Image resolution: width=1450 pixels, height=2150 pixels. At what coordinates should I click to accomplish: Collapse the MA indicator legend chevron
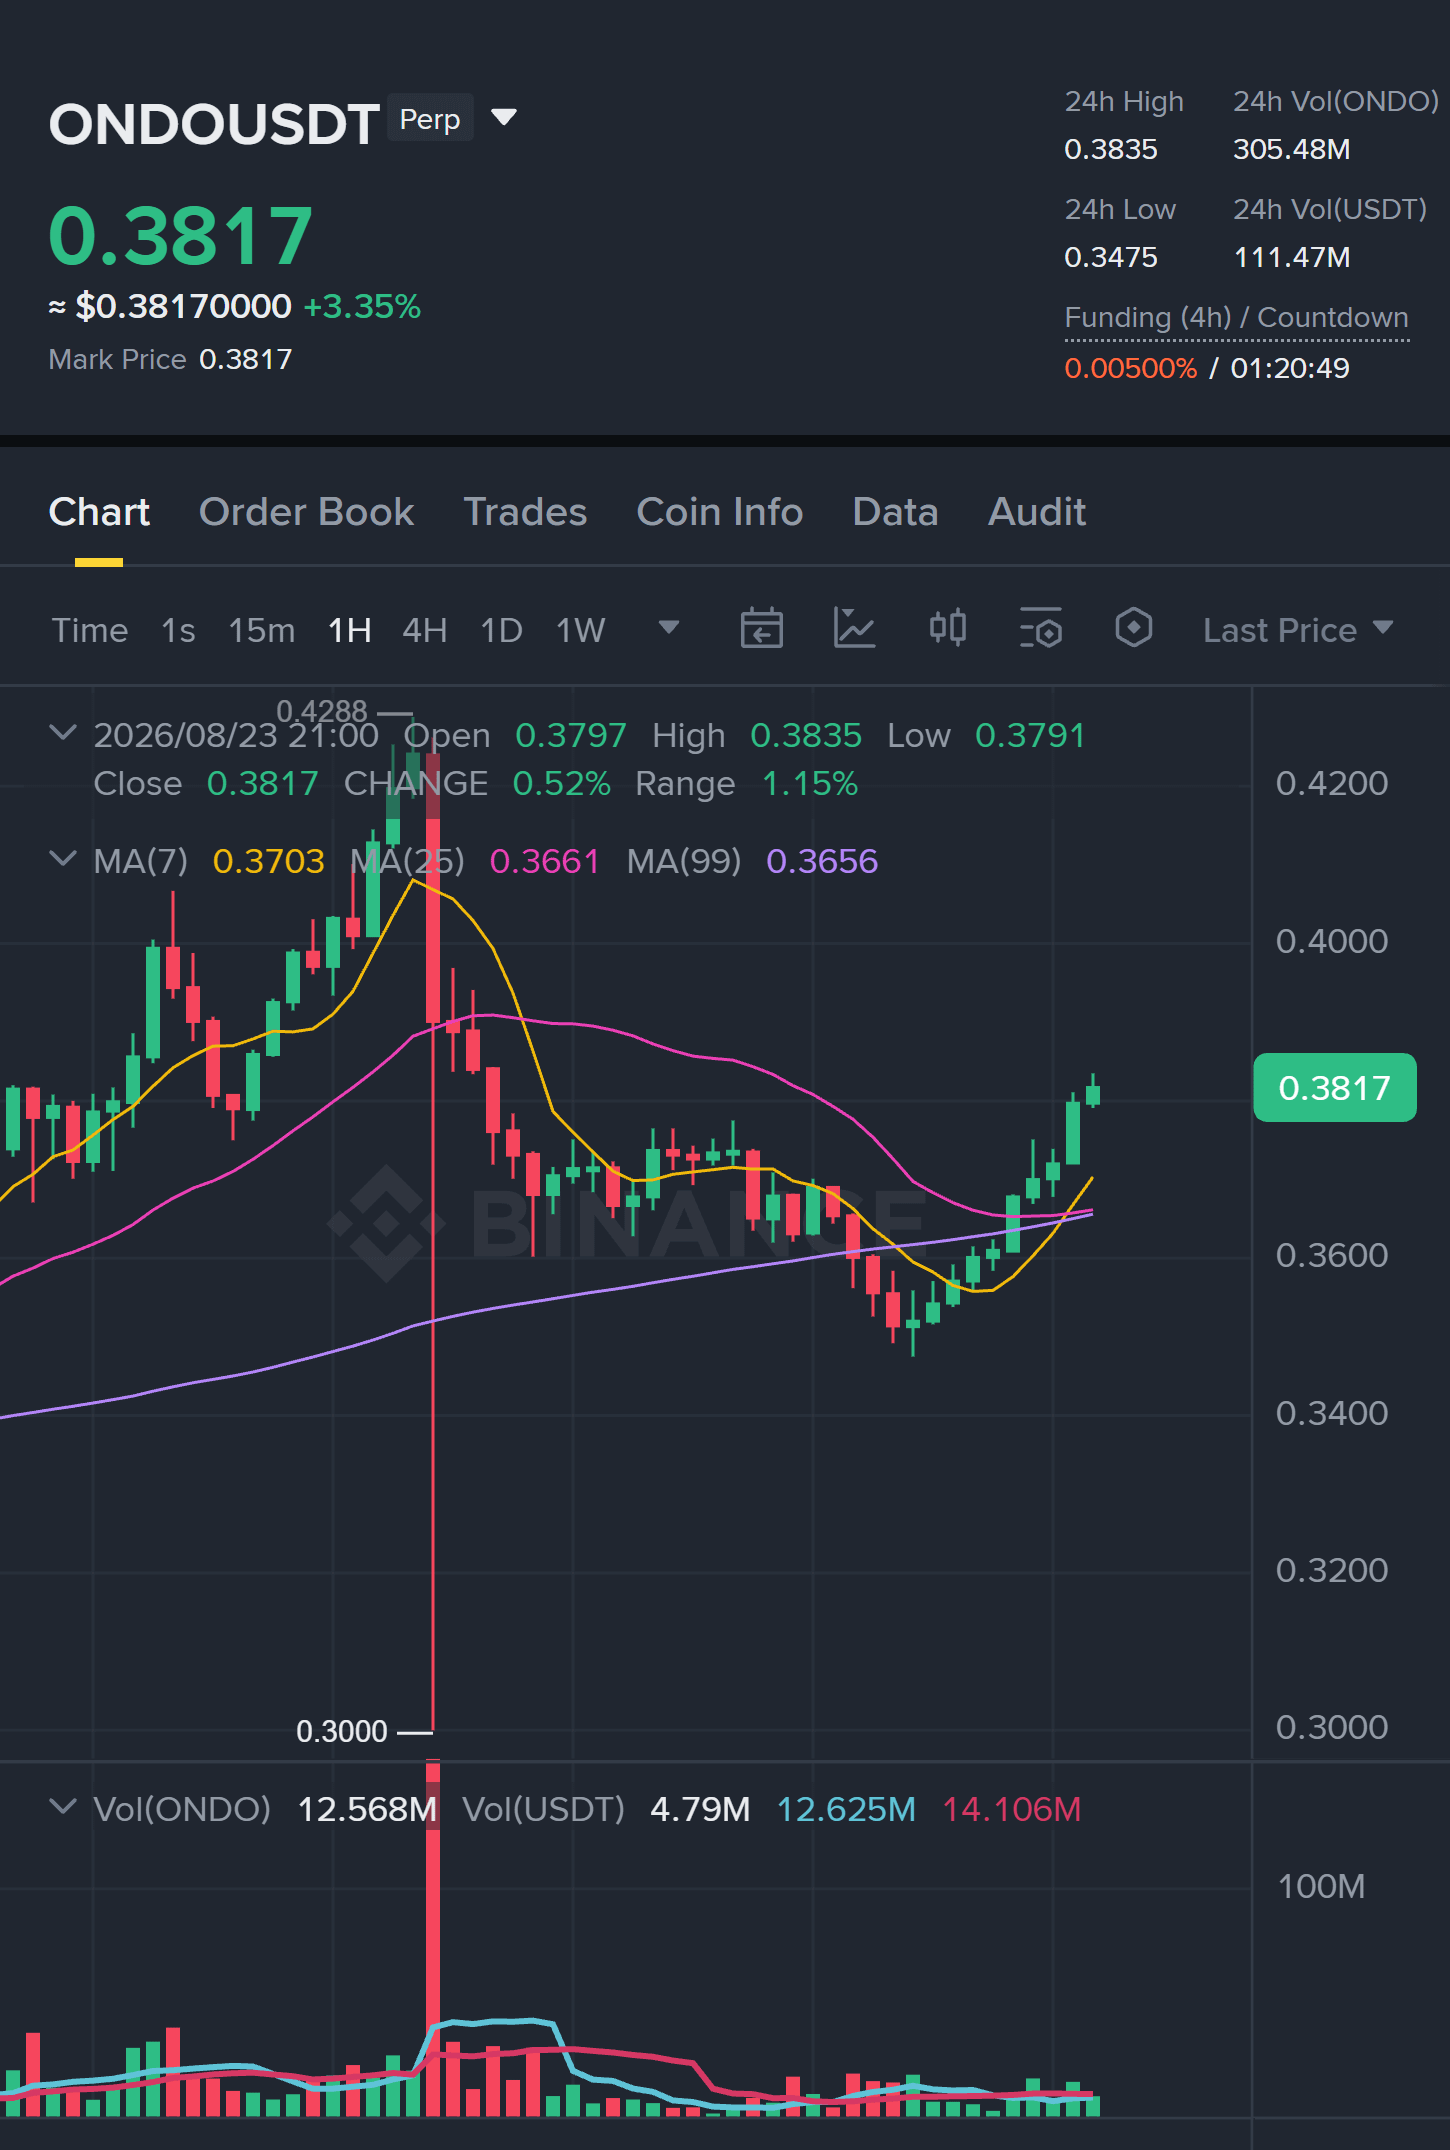63,859
